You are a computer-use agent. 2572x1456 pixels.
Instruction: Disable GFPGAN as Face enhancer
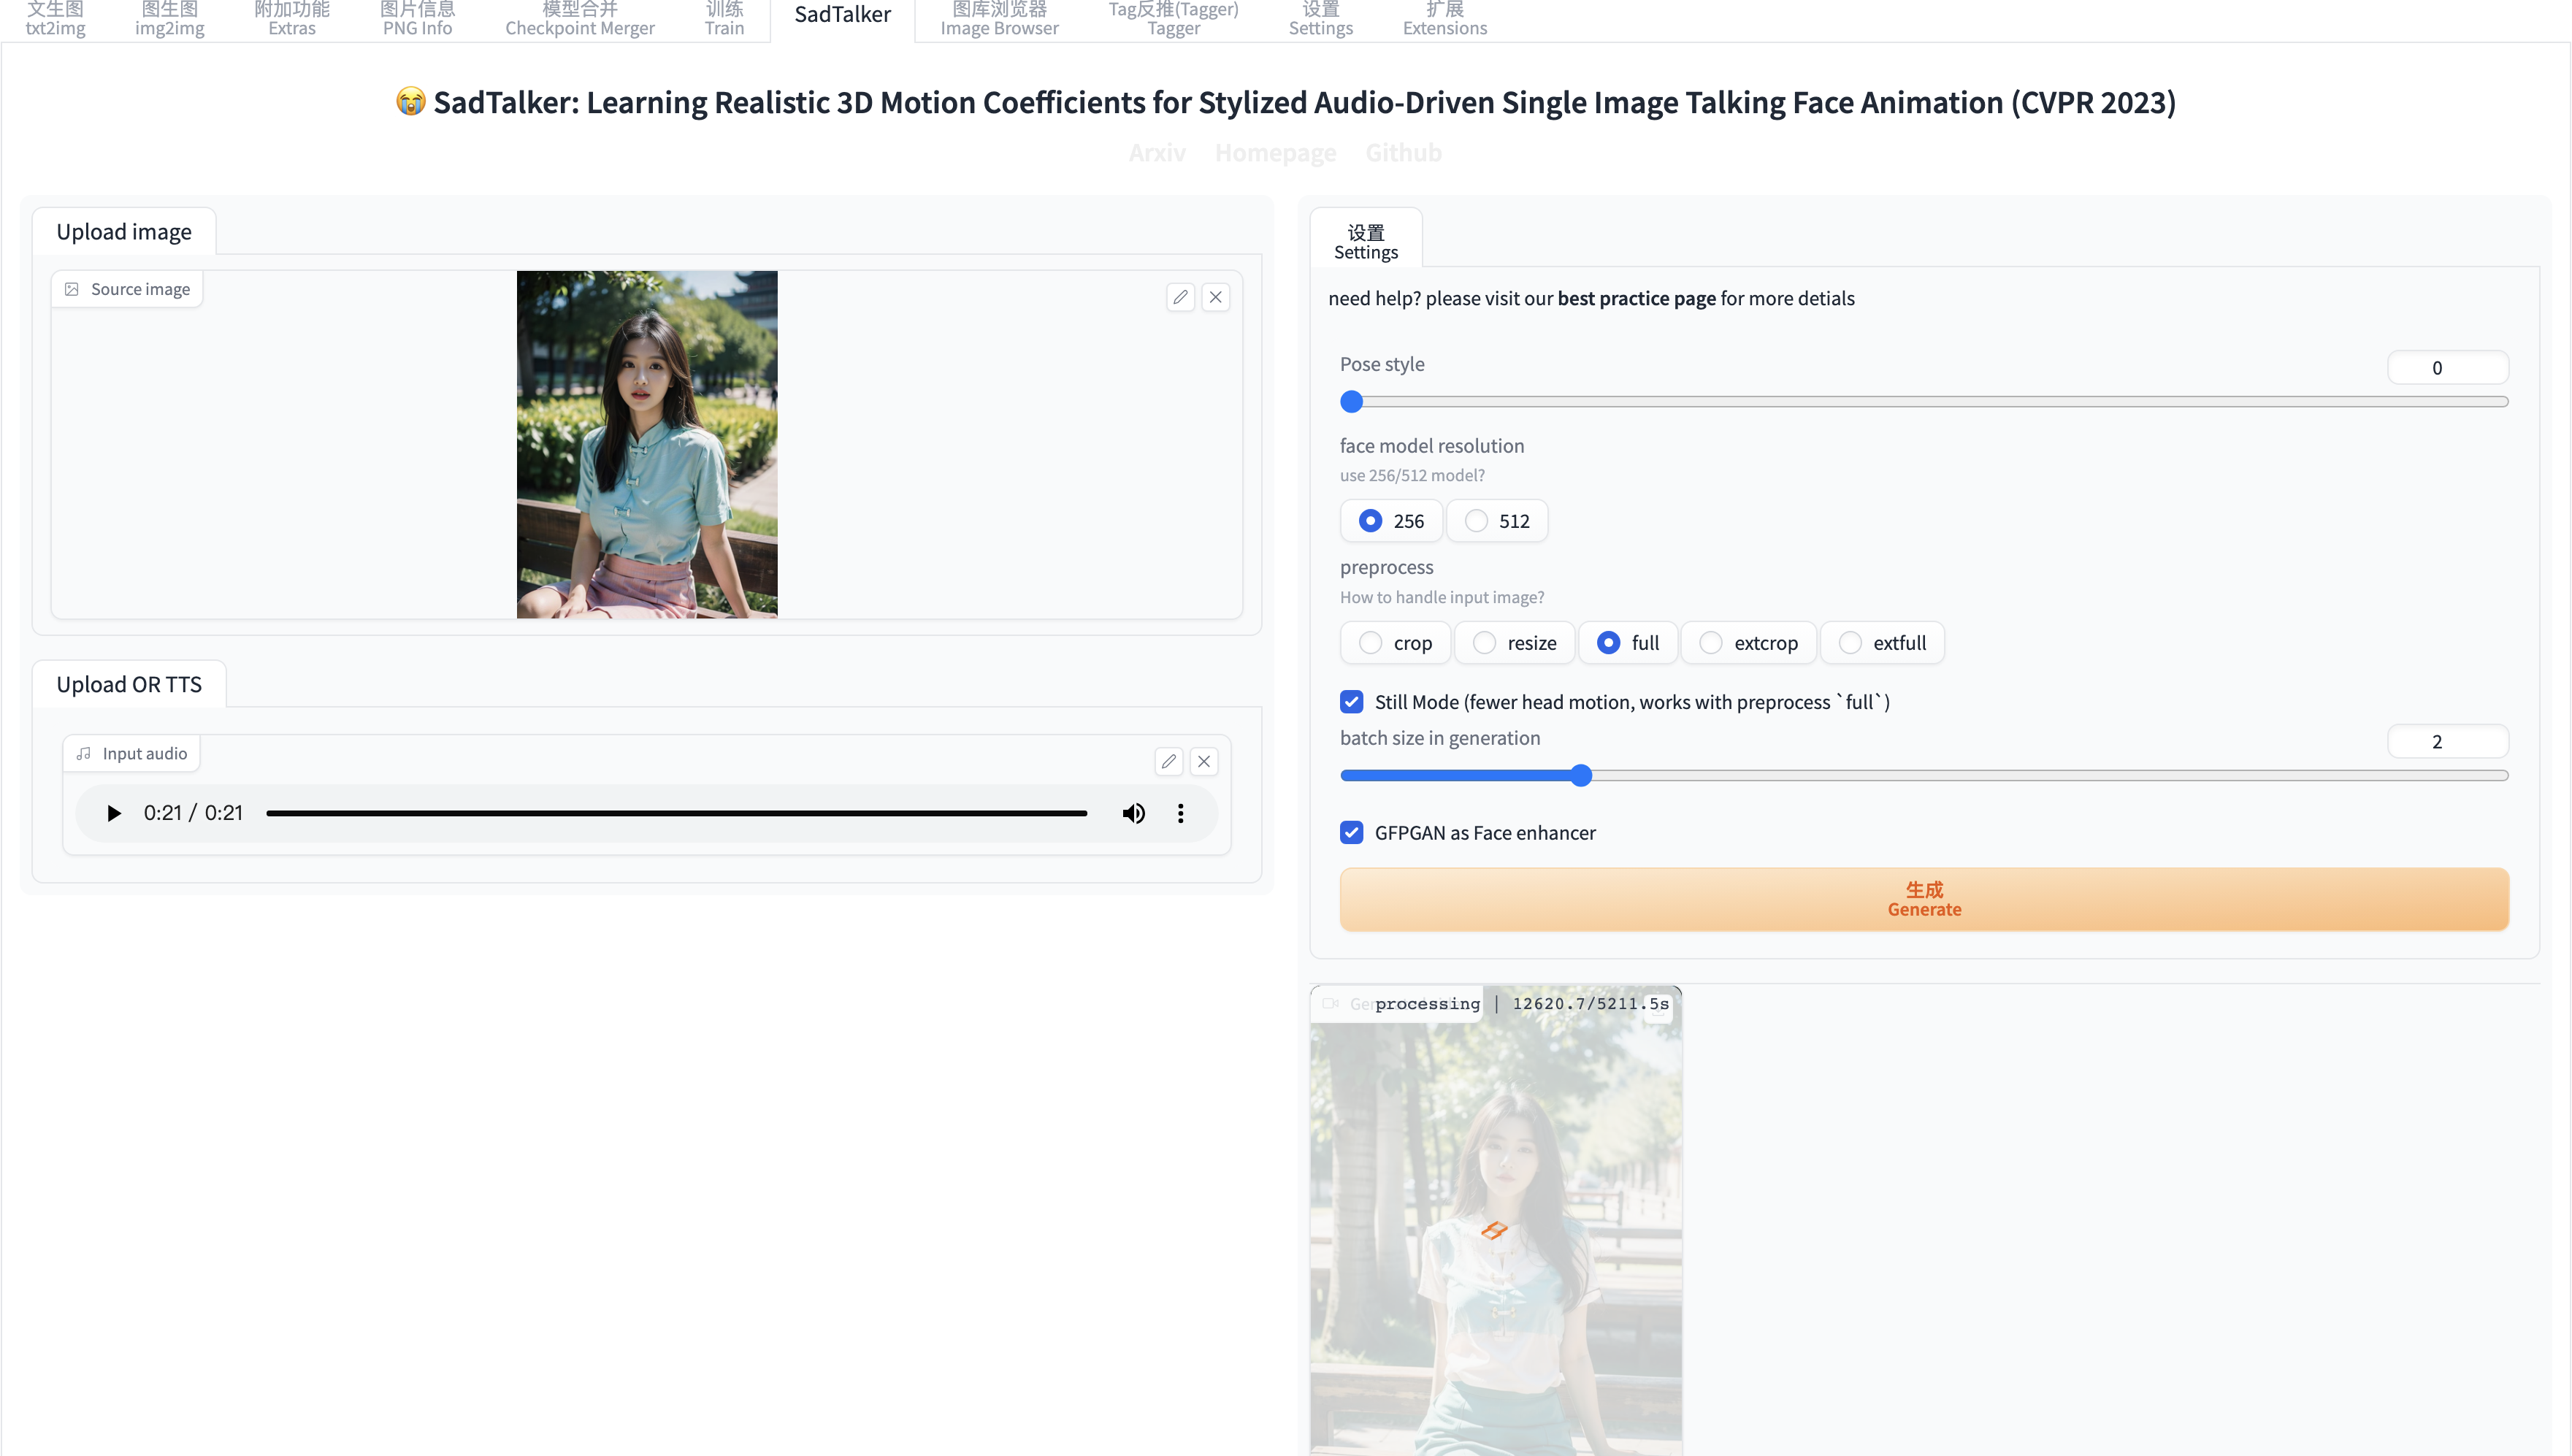[1351, 833]
